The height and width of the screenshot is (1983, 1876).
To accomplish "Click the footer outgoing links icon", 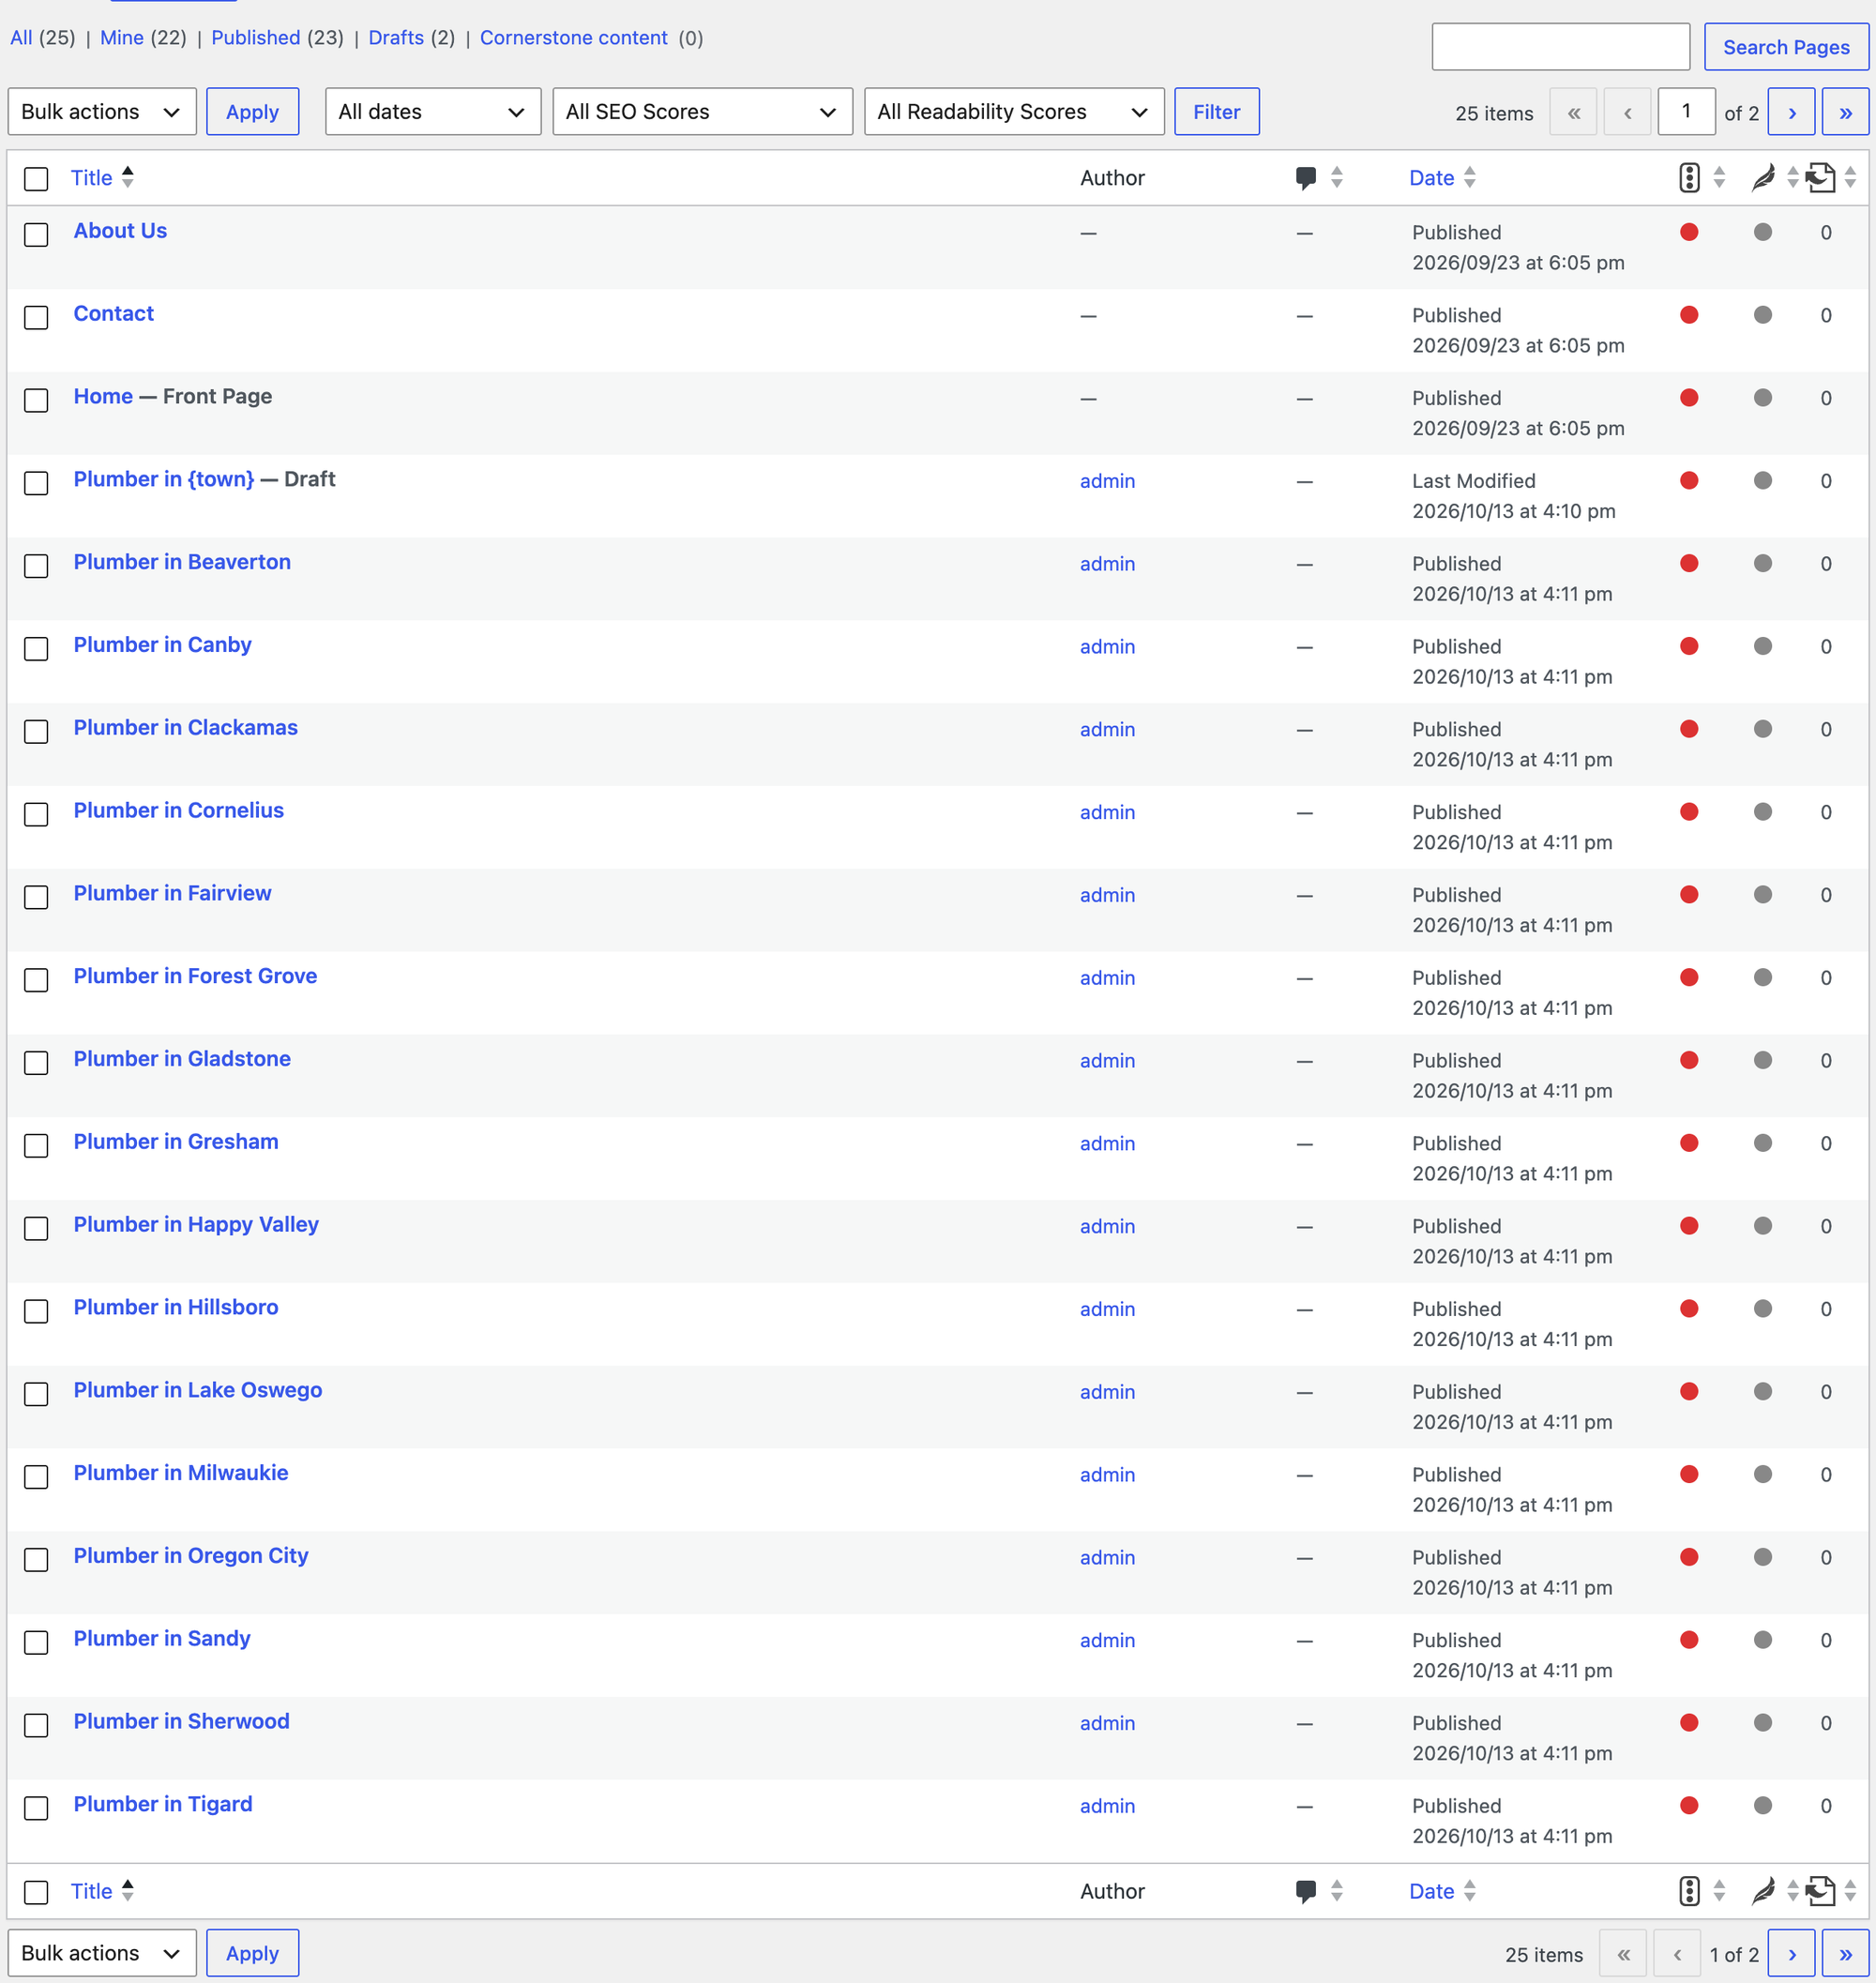I will 1821,1891.
